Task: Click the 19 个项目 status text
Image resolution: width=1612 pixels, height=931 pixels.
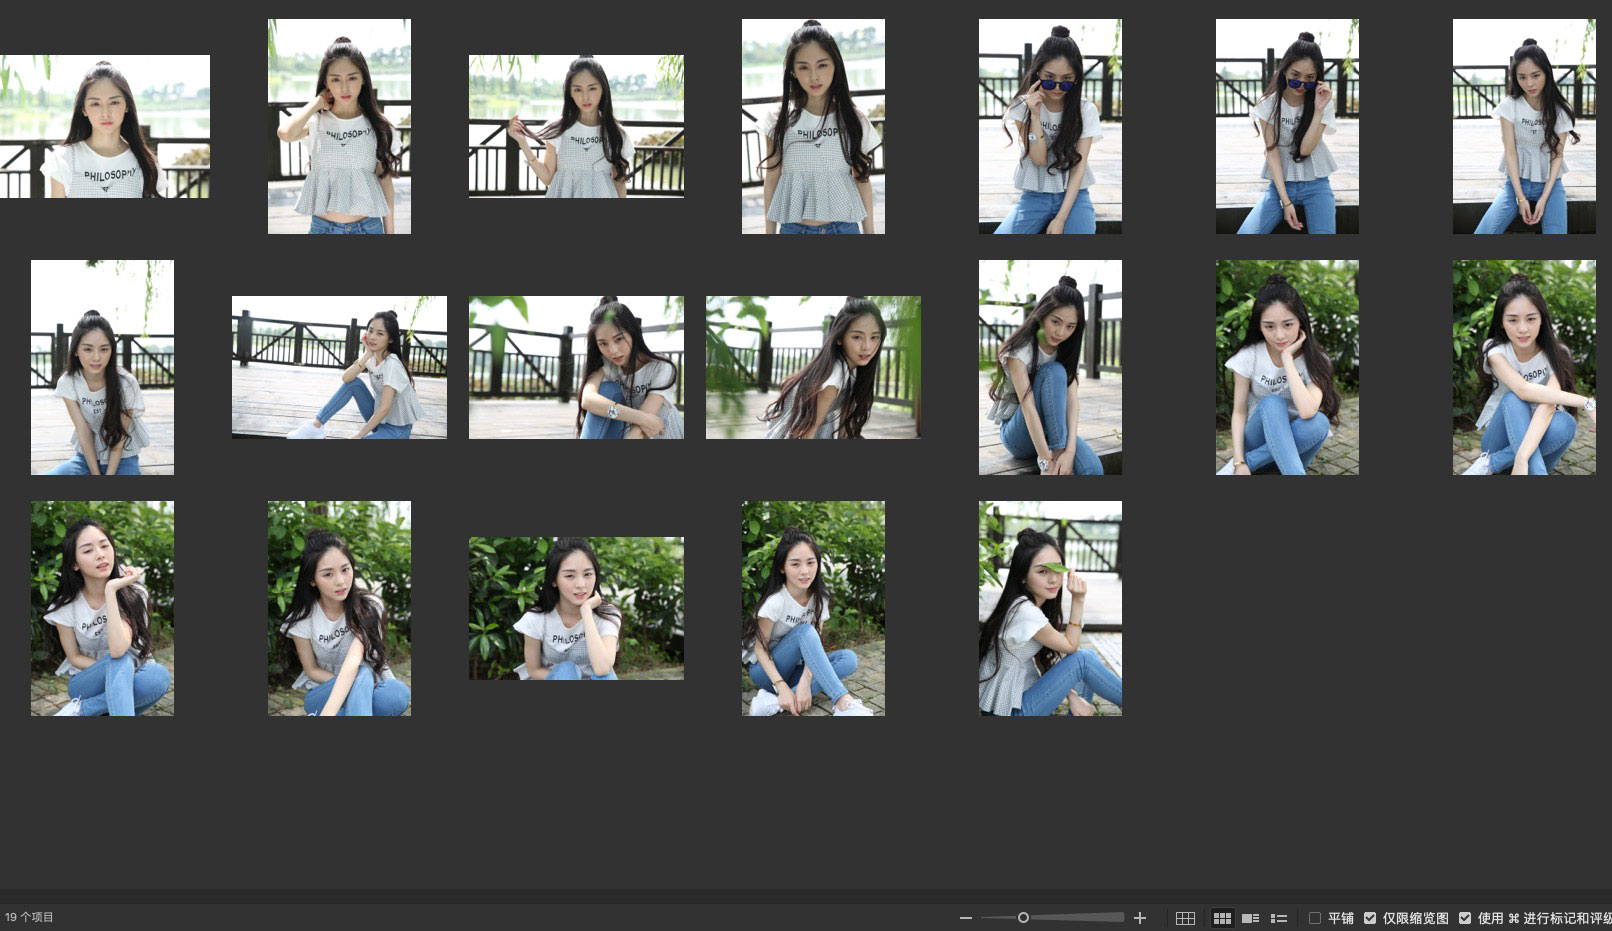Action: [x=29, y=917]
